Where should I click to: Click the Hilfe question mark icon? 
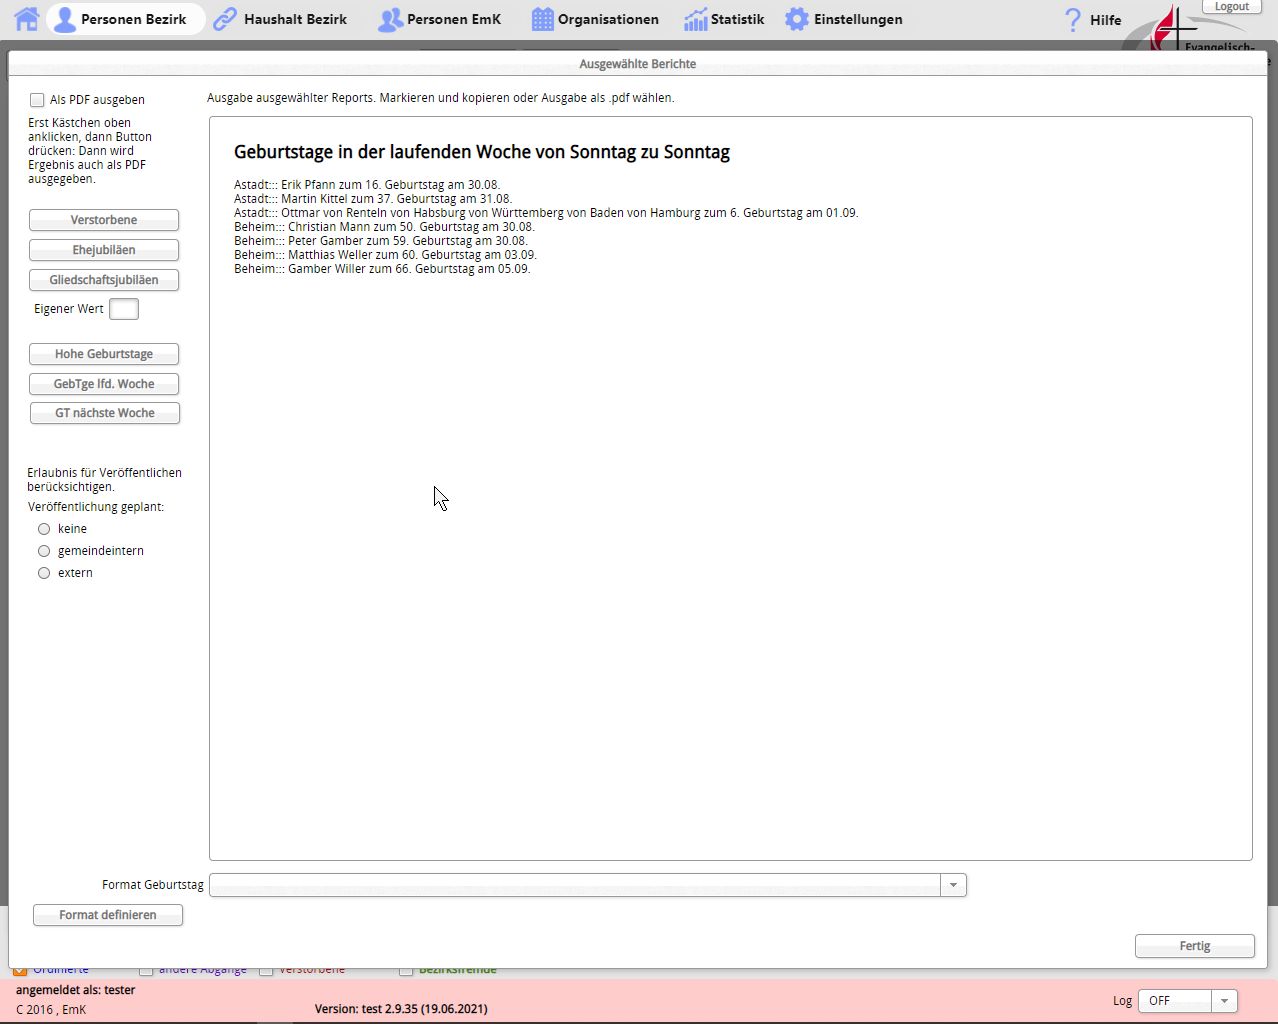(x=1073, y=20)
